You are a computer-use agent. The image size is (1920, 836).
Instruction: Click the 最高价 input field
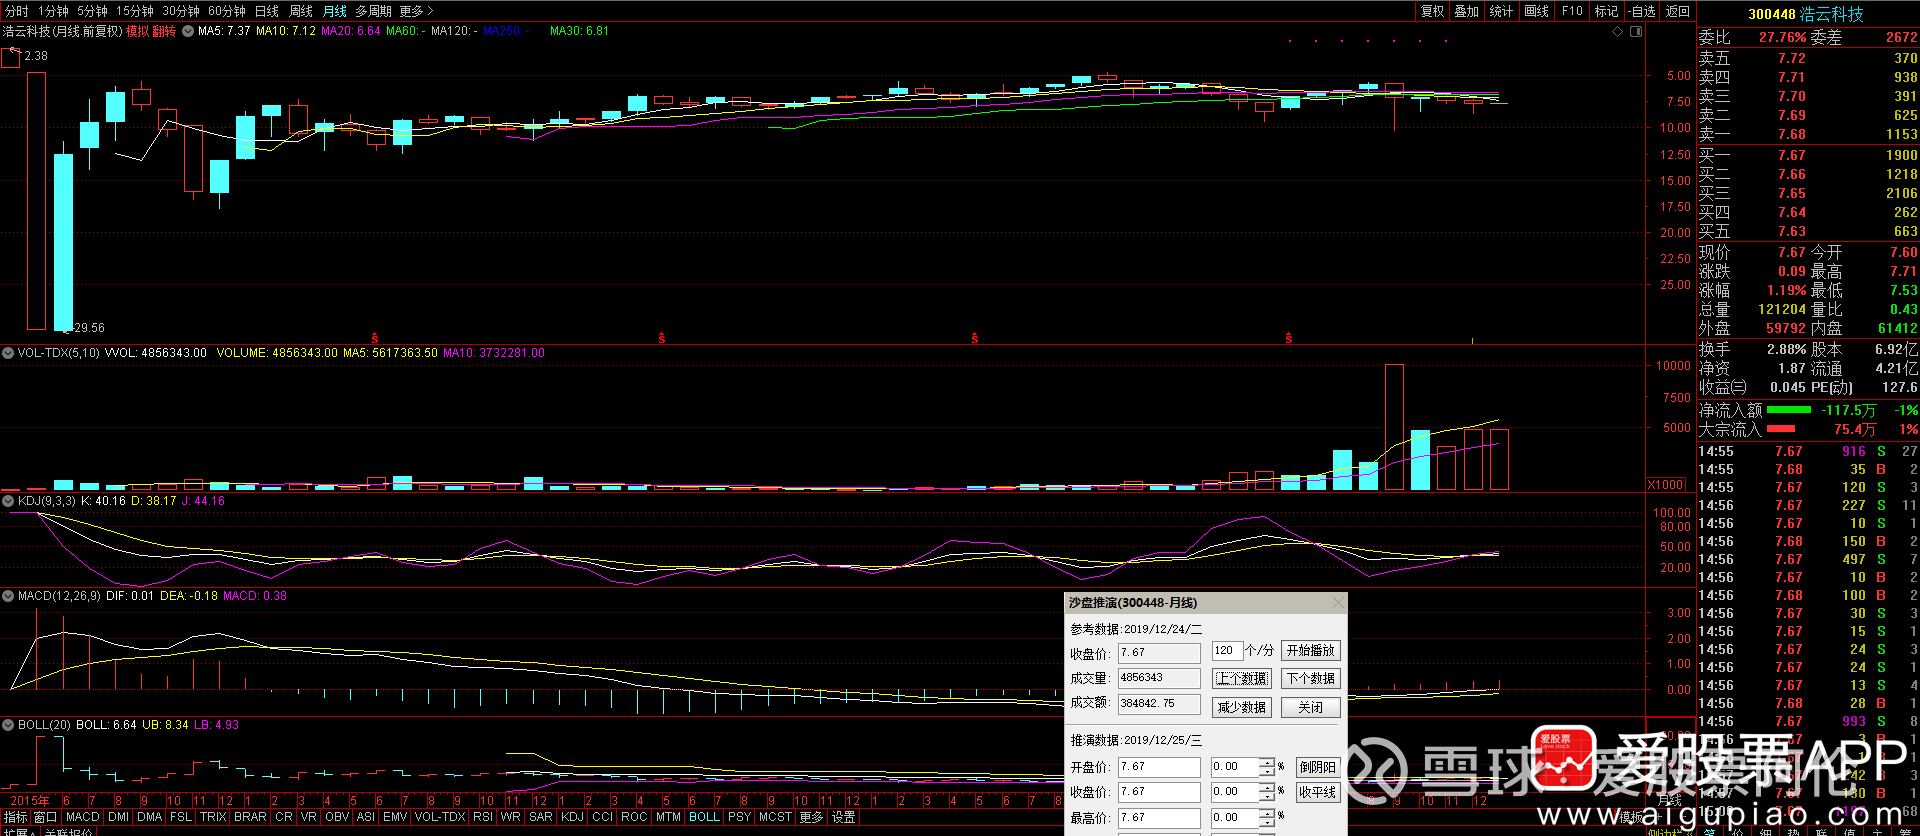point(1159,818)
